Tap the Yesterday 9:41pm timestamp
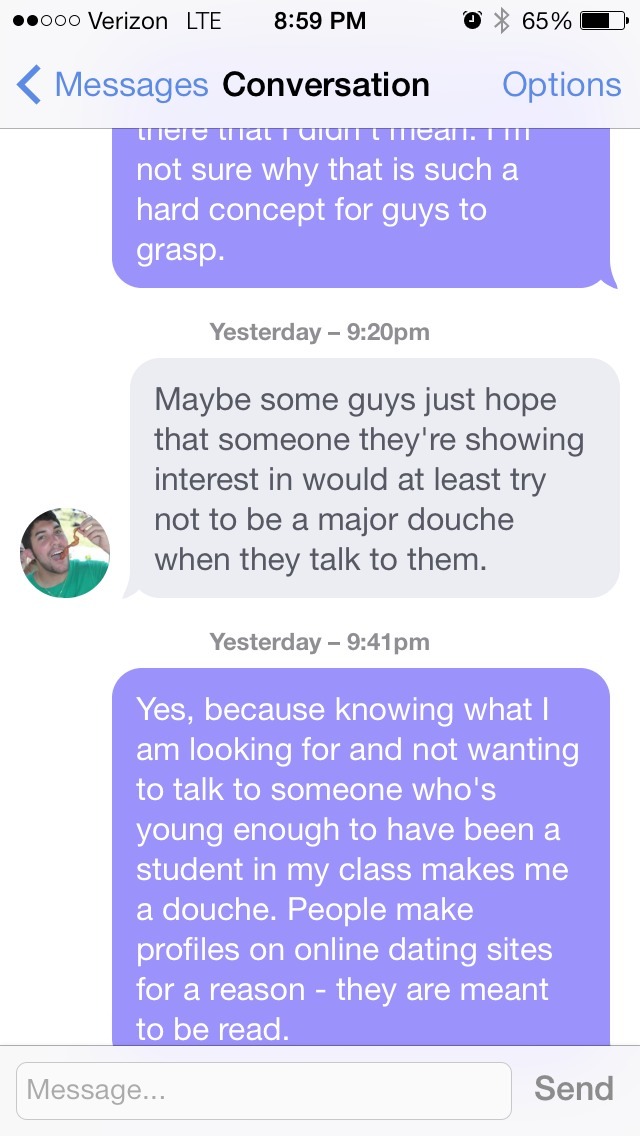The width and height of the screenshot is (640, 1136). click(320, 642)
